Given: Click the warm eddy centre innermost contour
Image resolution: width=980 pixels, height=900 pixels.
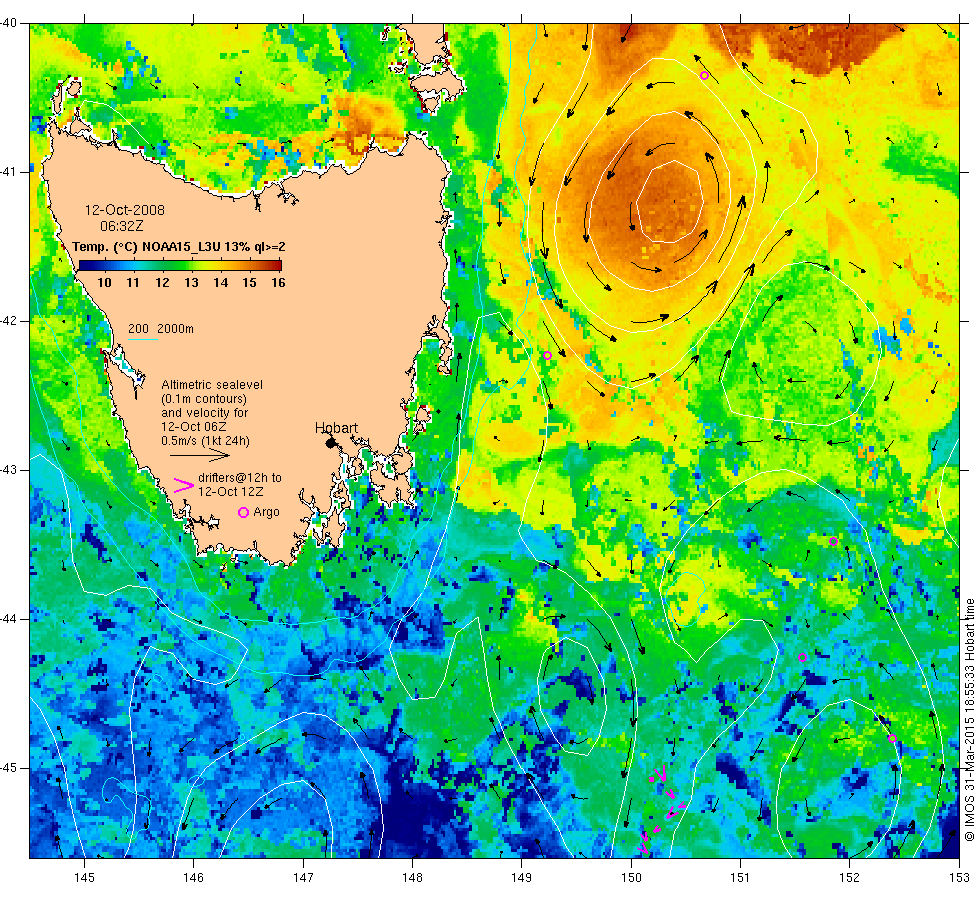Looking at the screenshot, I should pyautogui.click(x=671, y=201).
